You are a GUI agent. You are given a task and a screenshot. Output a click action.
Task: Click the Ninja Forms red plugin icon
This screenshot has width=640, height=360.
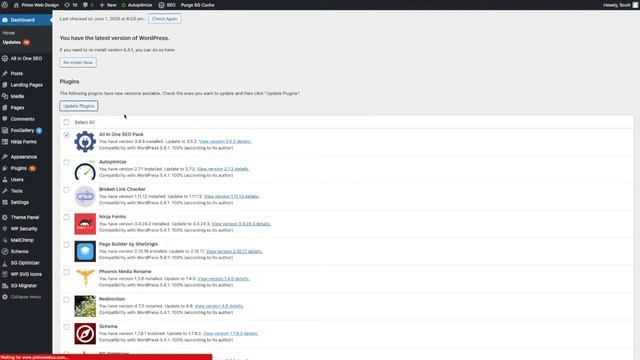[85, 224]
